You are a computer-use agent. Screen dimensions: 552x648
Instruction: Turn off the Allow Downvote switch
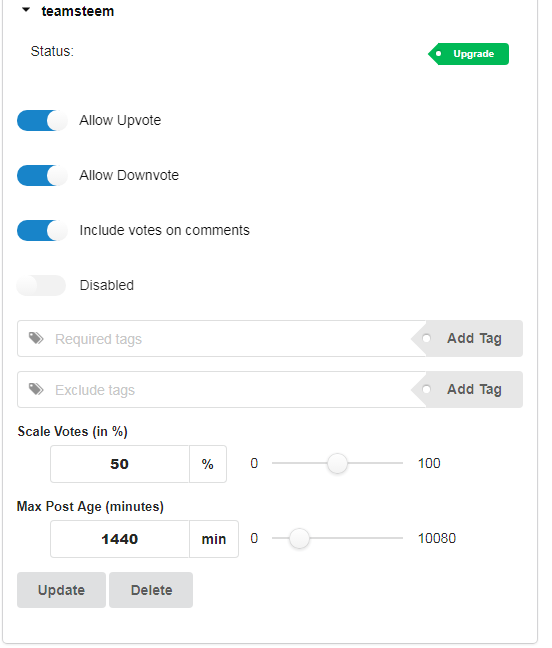click(42, 175)
